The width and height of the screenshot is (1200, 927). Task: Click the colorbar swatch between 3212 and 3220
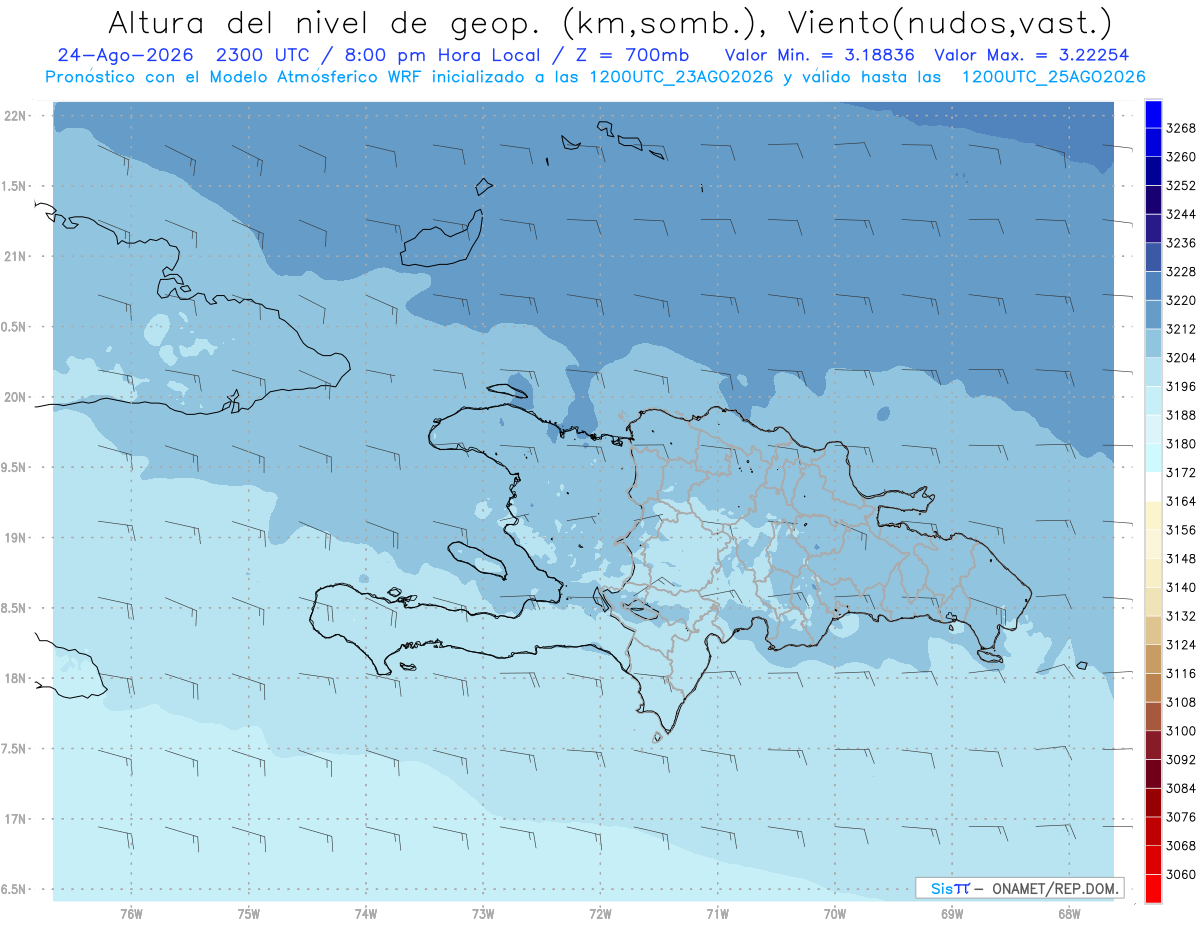[1152, 315]
